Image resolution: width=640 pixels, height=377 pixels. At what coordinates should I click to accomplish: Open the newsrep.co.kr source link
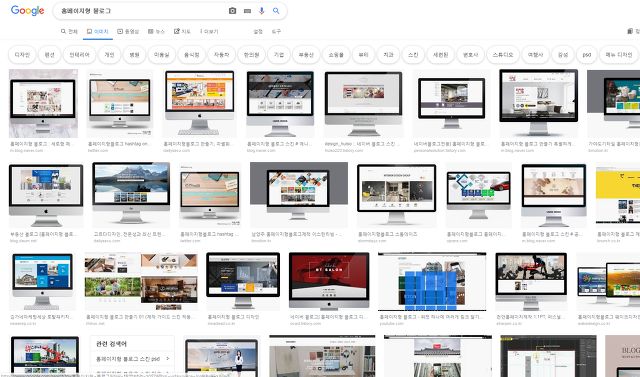tap(22, 324)
